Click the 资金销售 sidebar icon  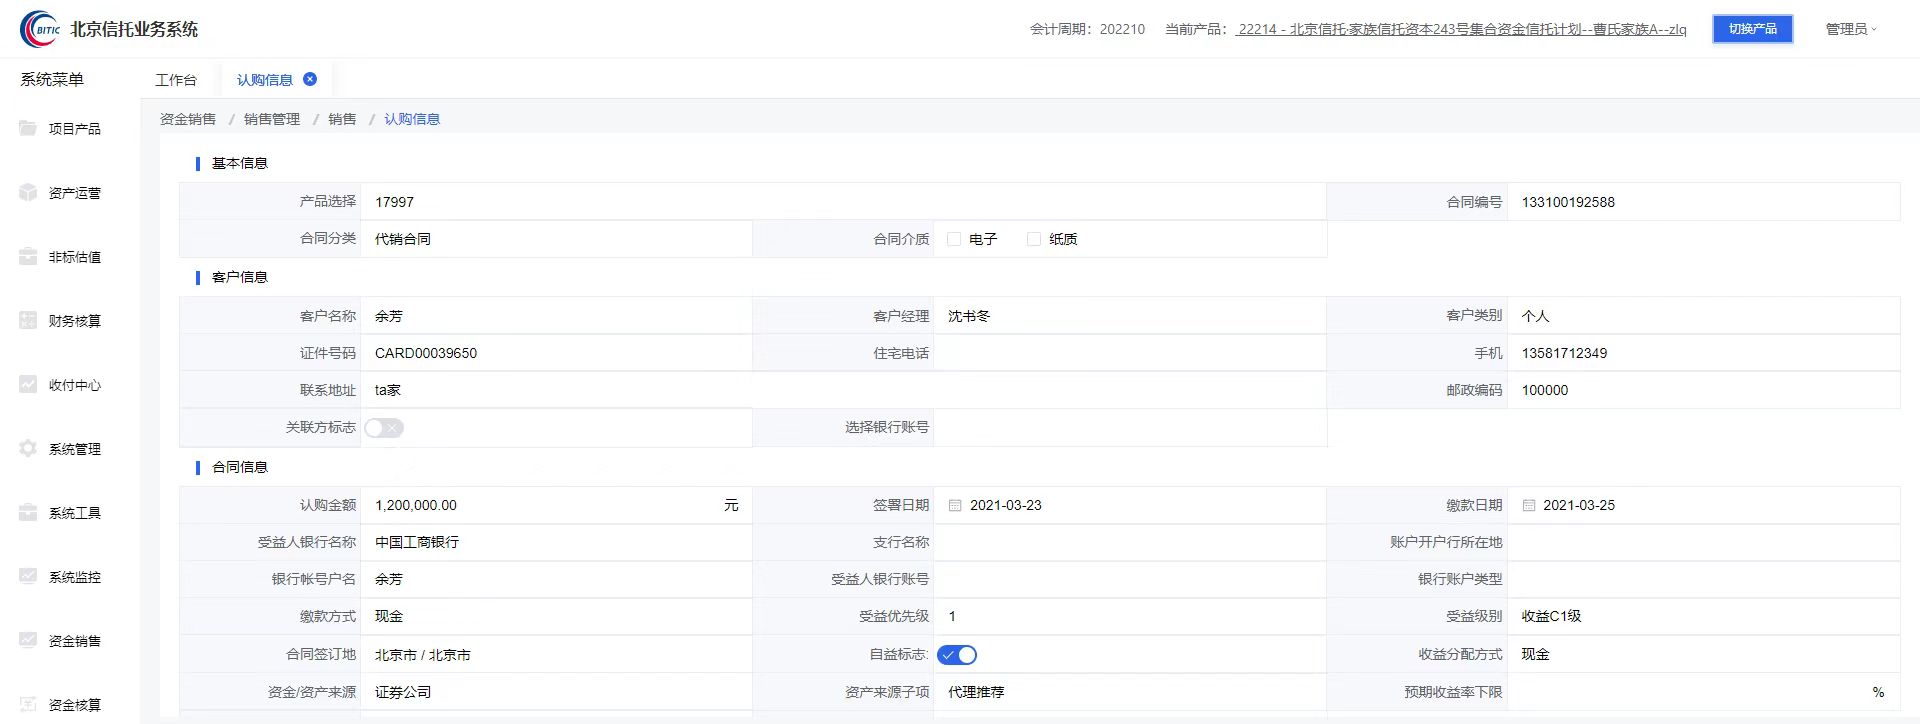[28, 640]
